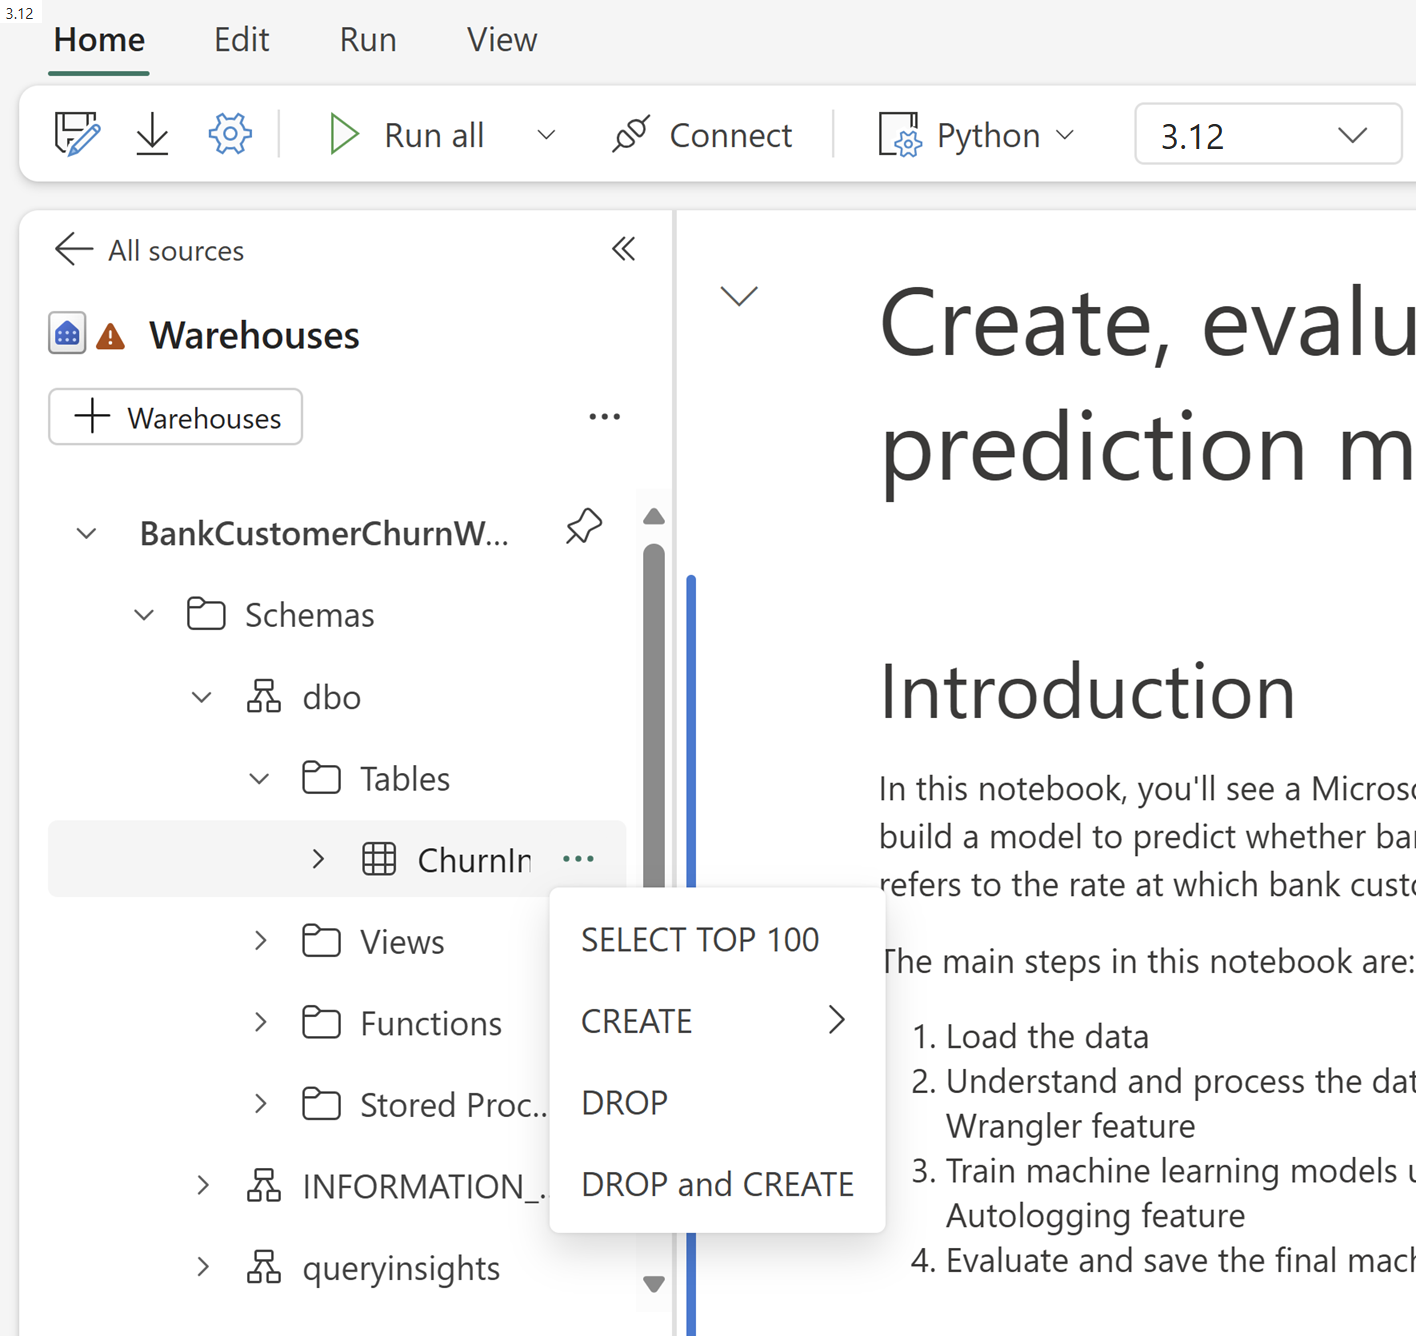Open the 3.12 version combo box
This screenshot has width=1416, height=1336.
(1267, 134)
